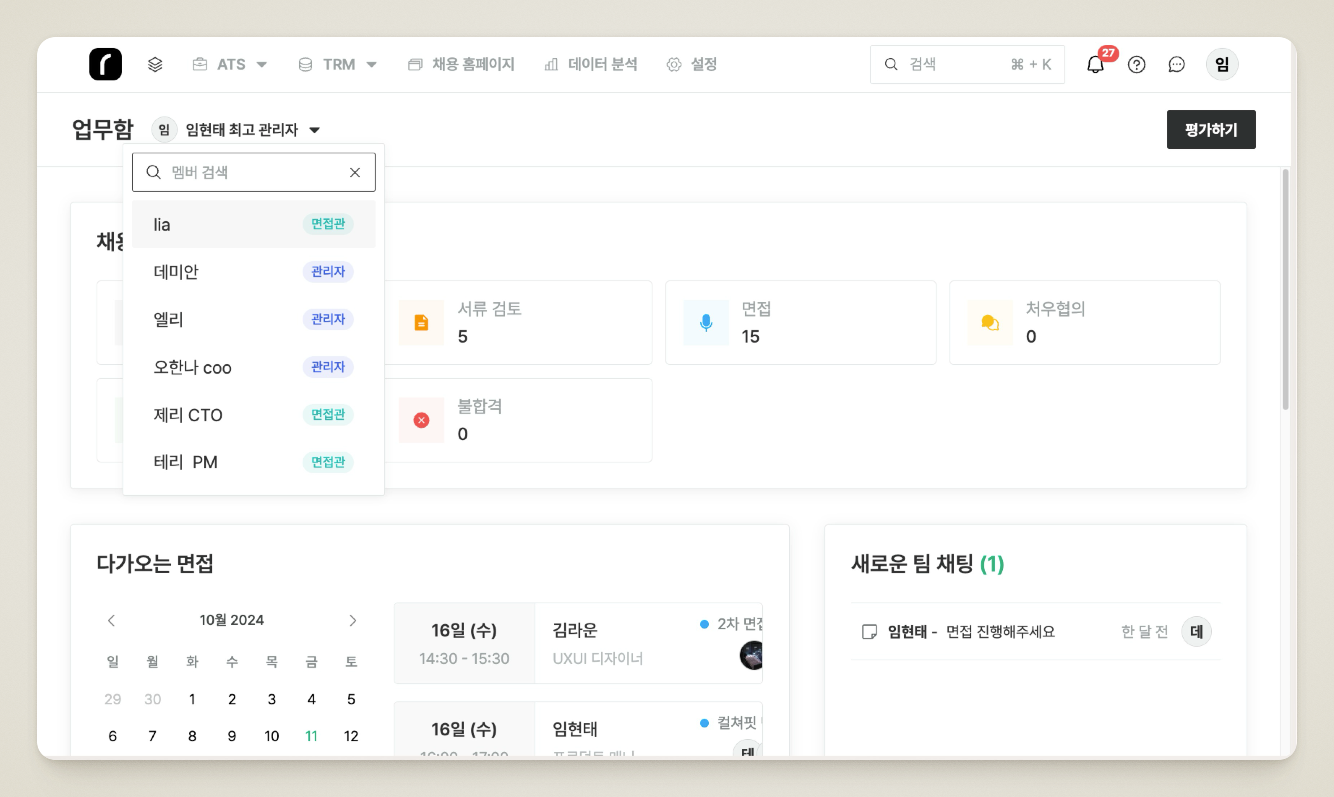This screenshot has width=1334, height=797.
Task: Open the 데이터 분석 menu item
Action: pyautogui.click(x=591, y=64)
